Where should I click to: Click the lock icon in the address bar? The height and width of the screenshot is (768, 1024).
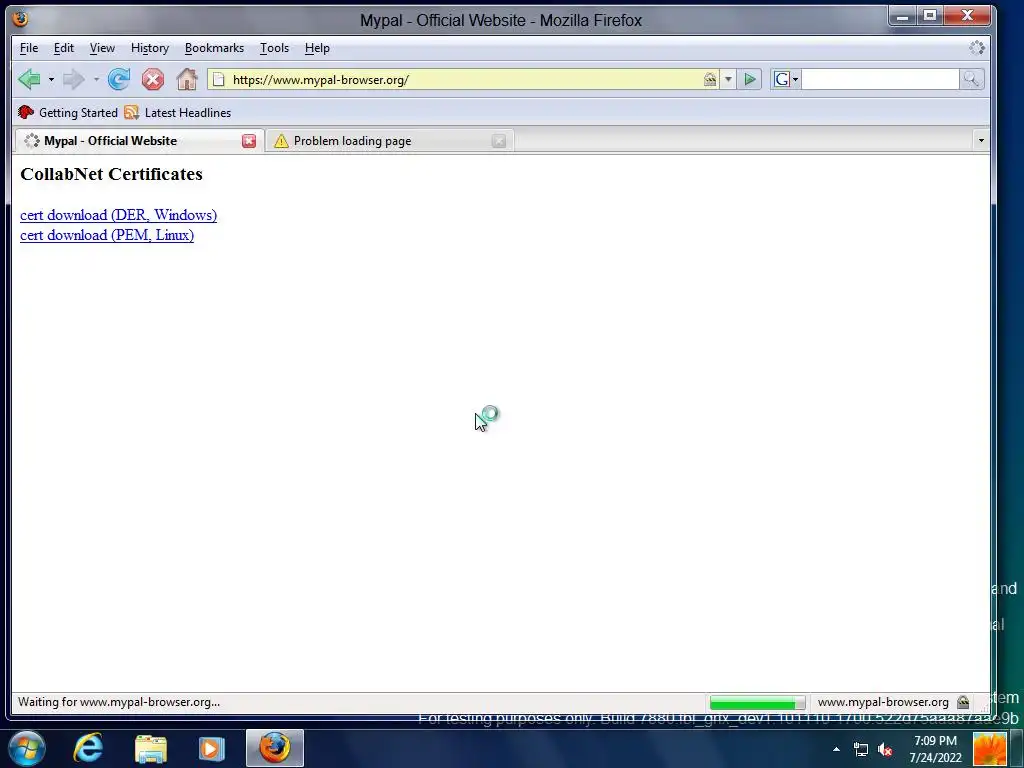(710, 80)
